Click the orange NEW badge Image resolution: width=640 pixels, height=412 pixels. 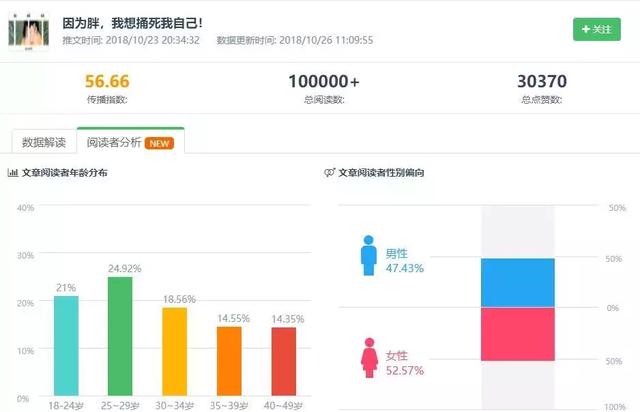point(160,143)
